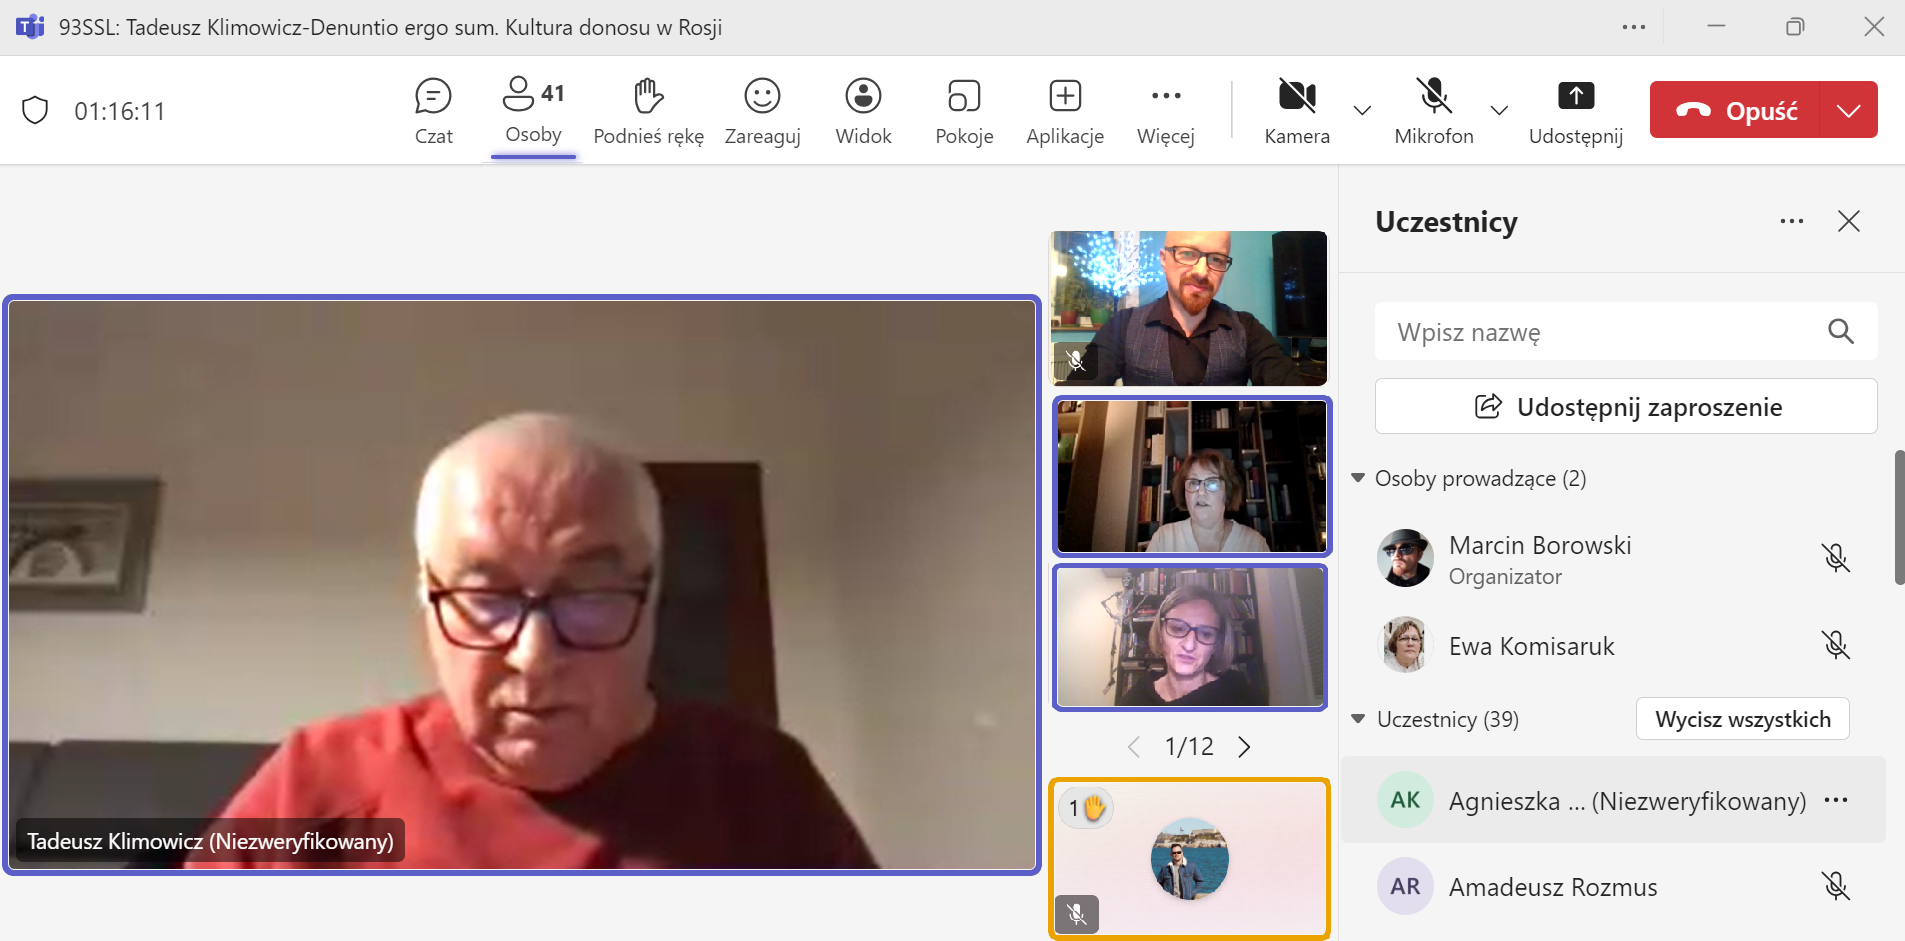Viewport: 1905px width, 941px height.
Task: Select Amadeusz Rozmus participant row
Action: pos(1612,887)
